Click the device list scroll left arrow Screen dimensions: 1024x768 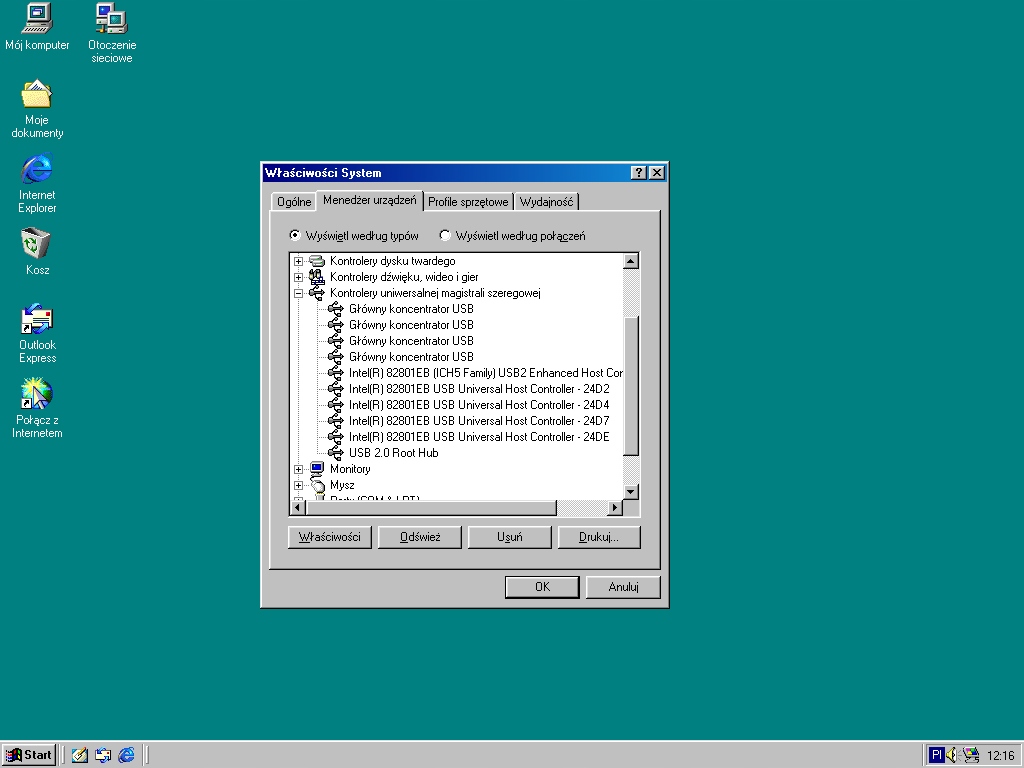pos(298,507)
